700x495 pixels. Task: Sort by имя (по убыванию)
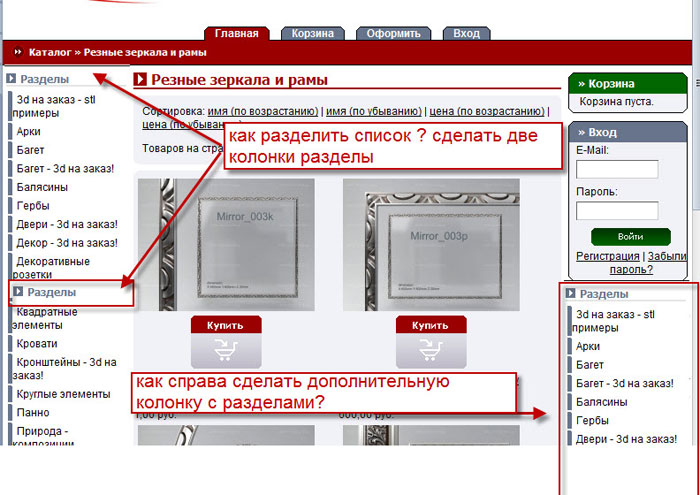tap(374, 111)
